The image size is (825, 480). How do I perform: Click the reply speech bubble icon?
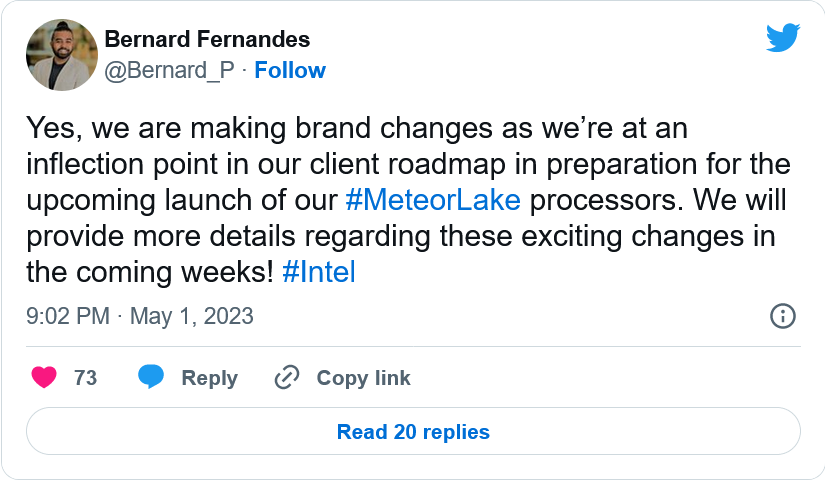pyautogui.click(x=151, y=377)
